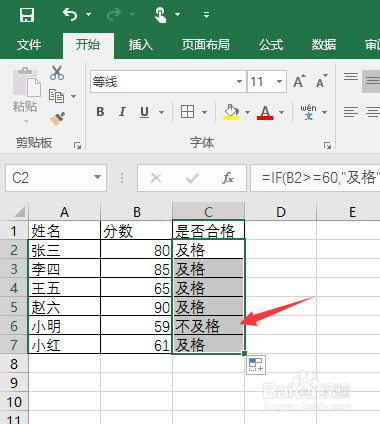Select row 6 header
Image resolution: width=380 pixels, height=424 pixels.
tap(14, 326)
